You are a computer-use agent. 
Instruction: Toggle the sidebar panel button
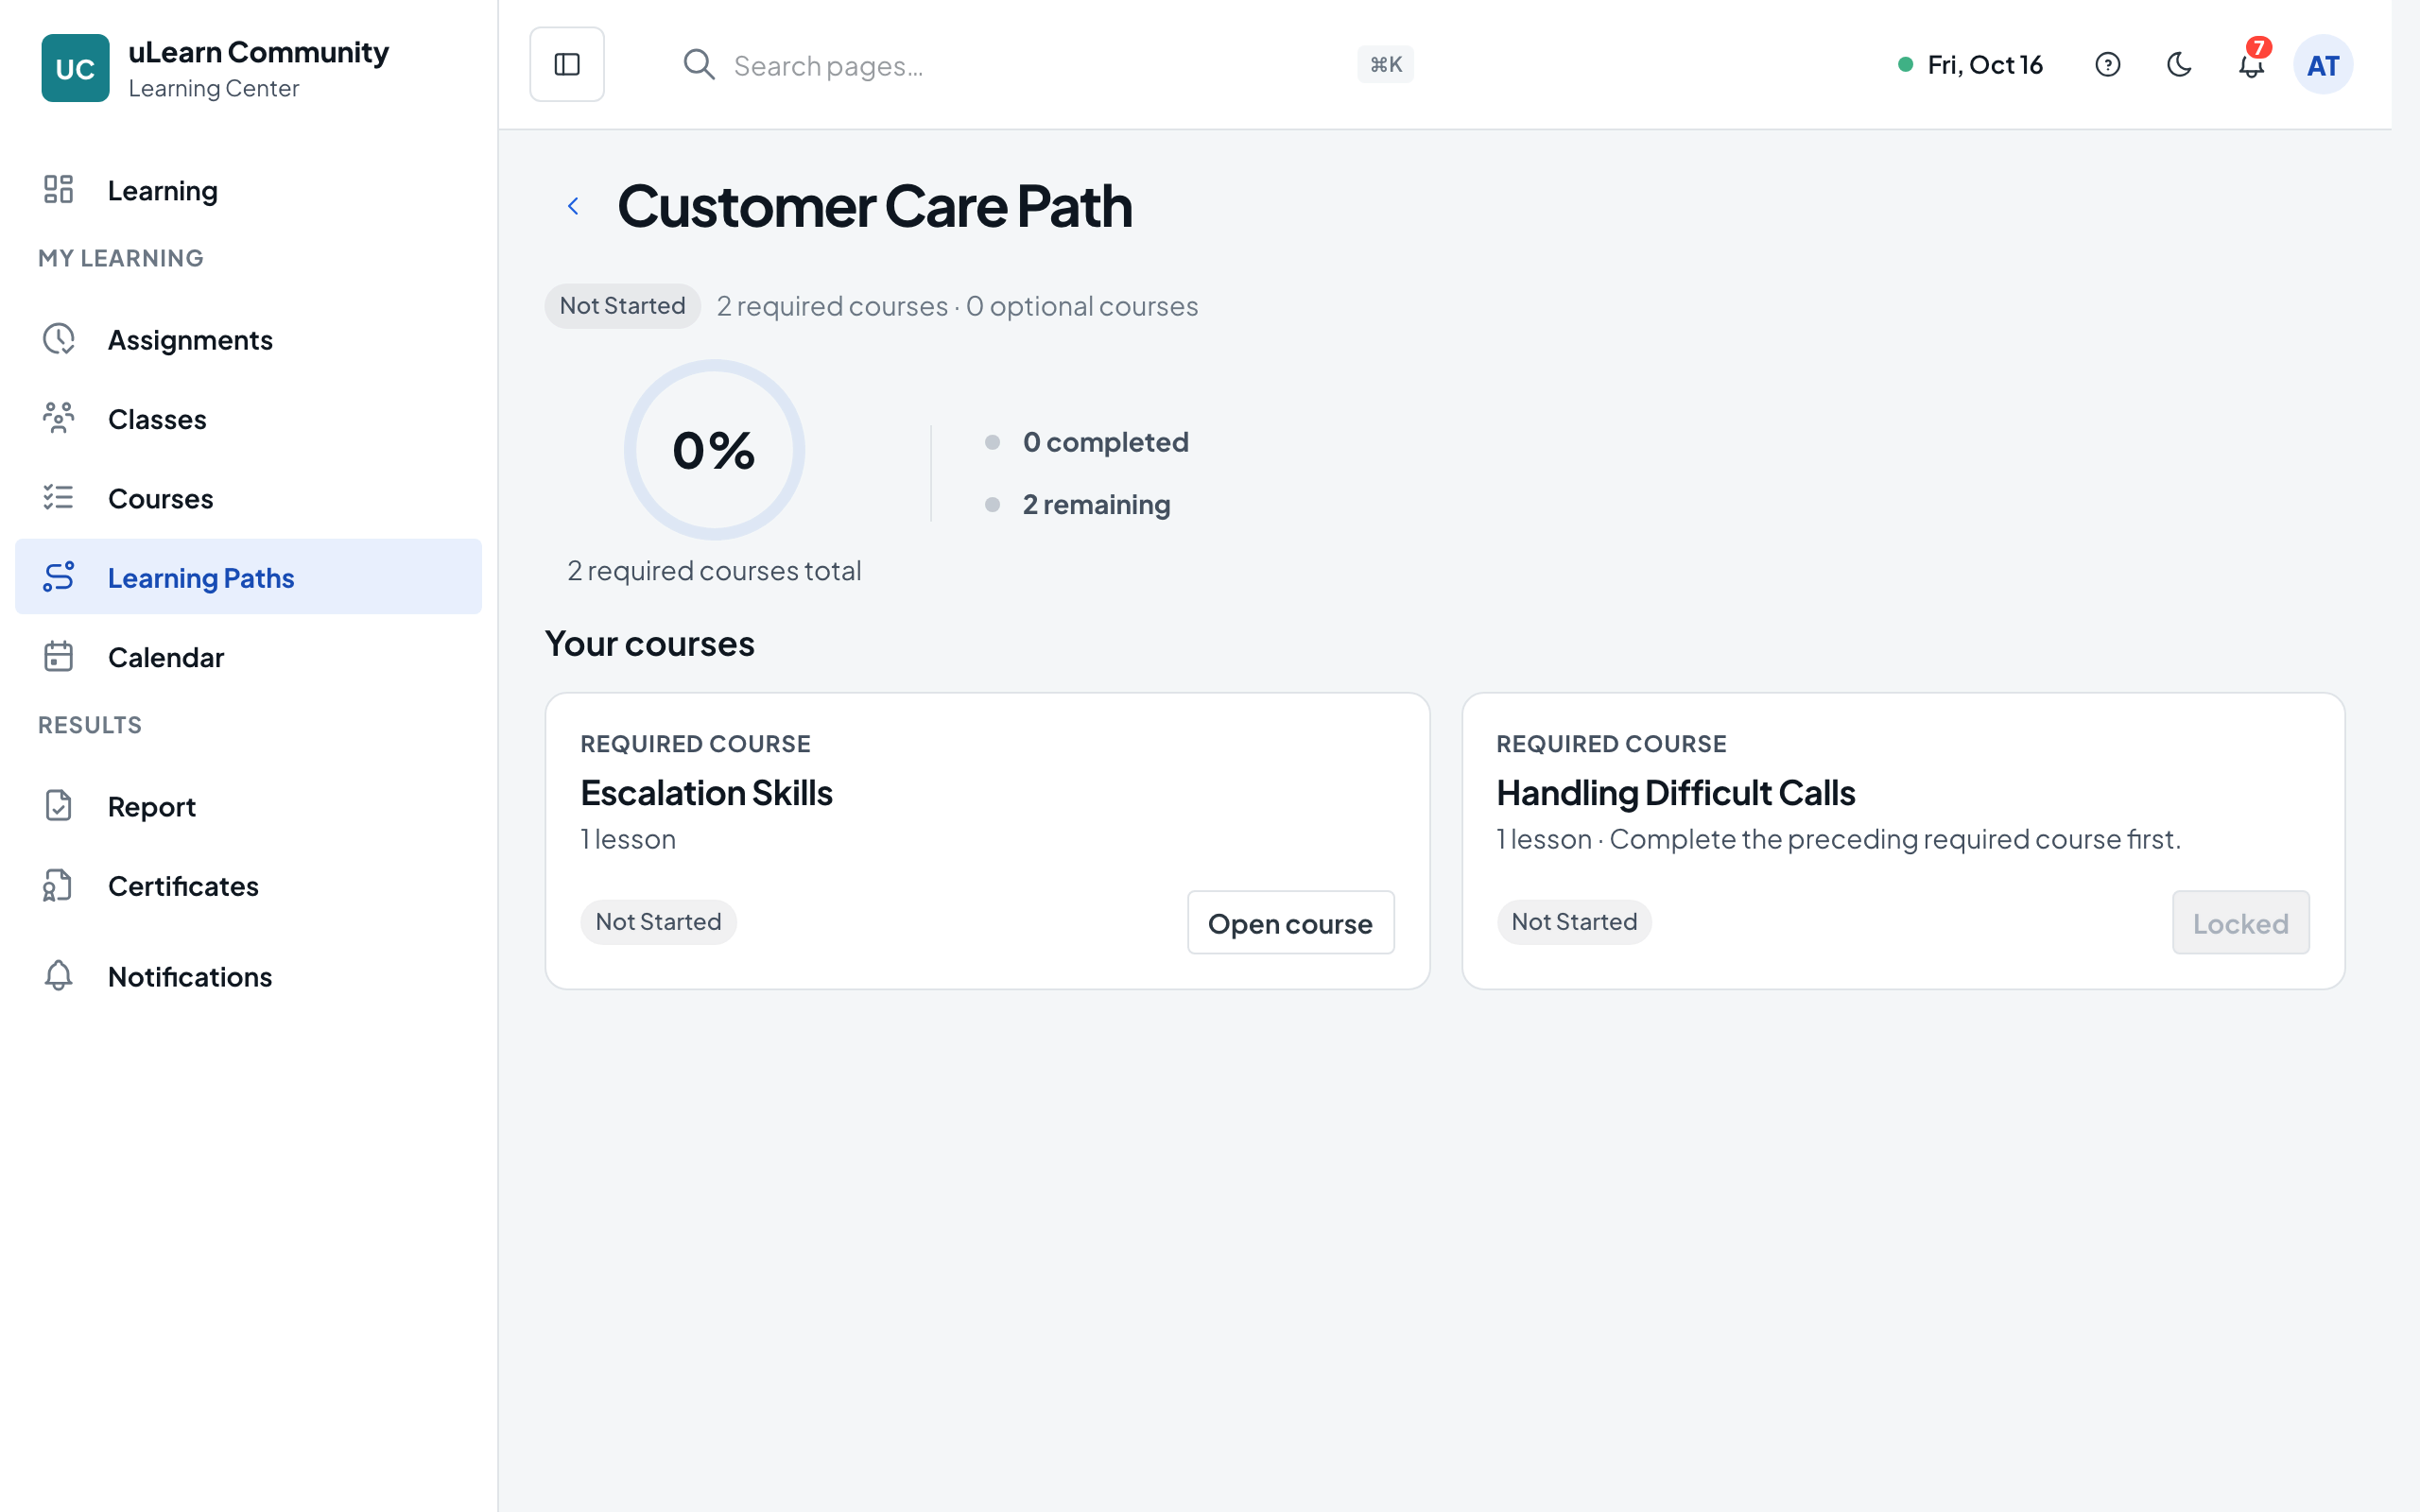(x=567, y=64)
